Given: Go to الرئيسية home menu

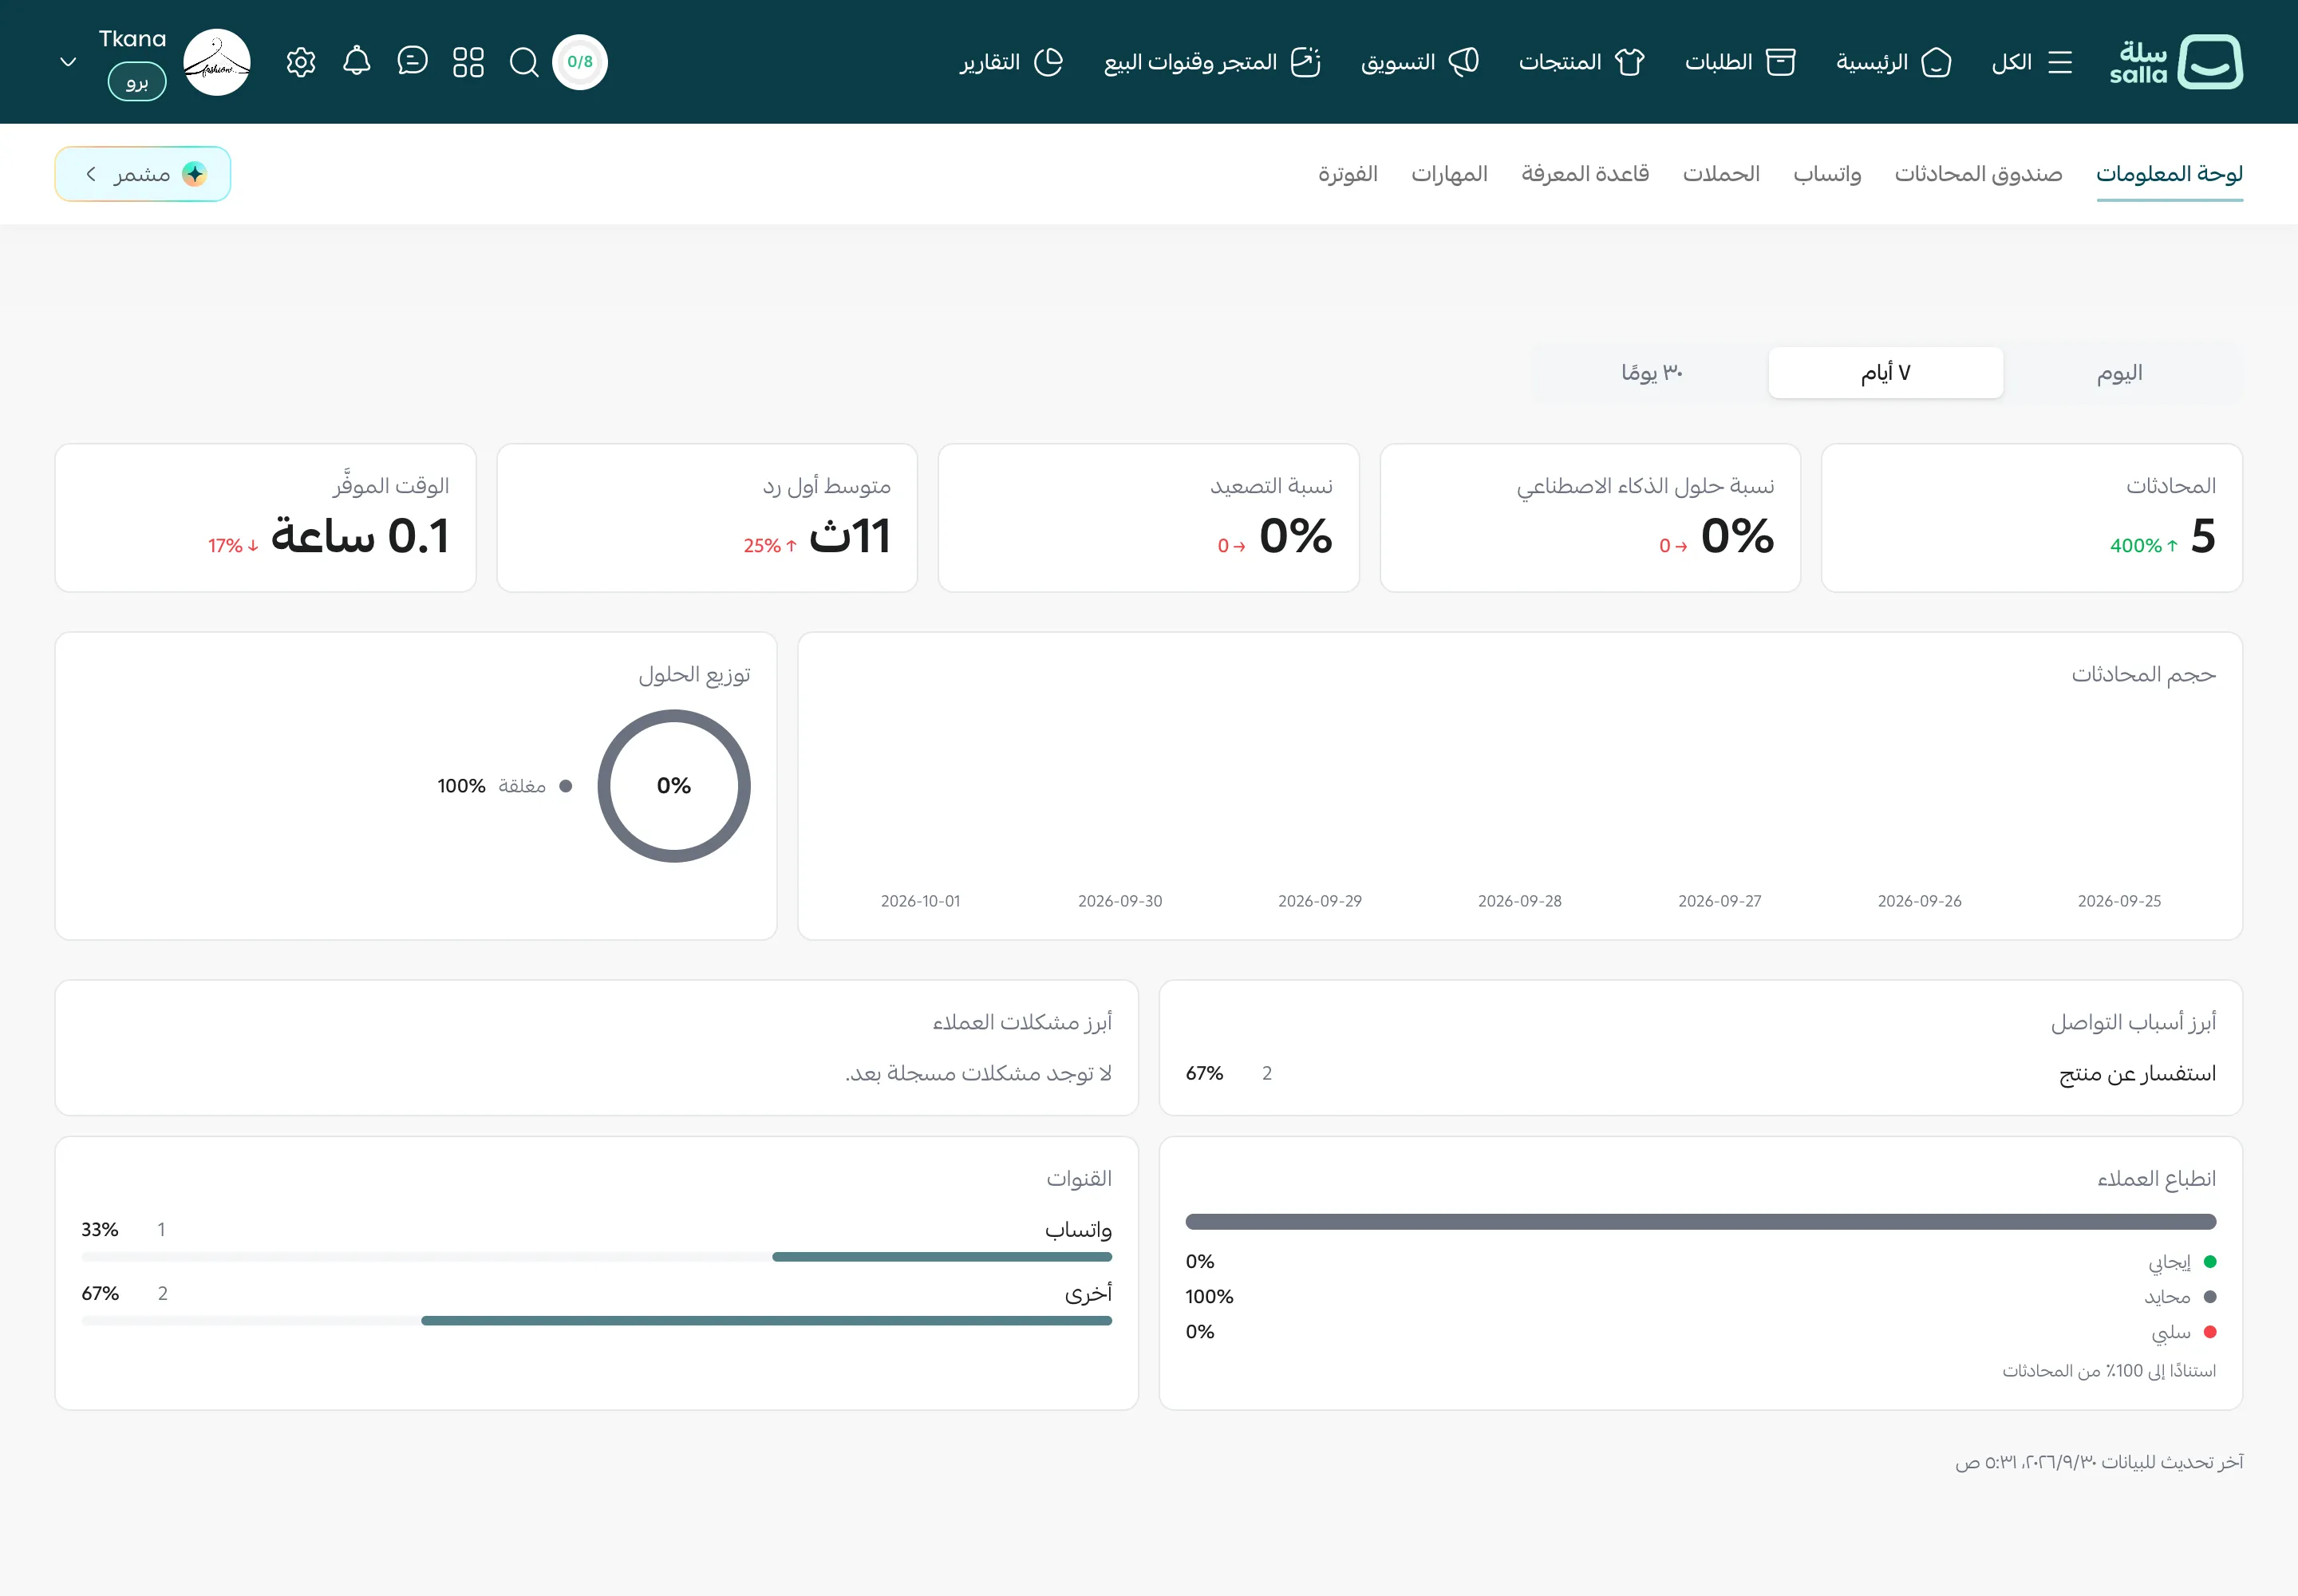Looking at the screenshot, I should 1893,62.
